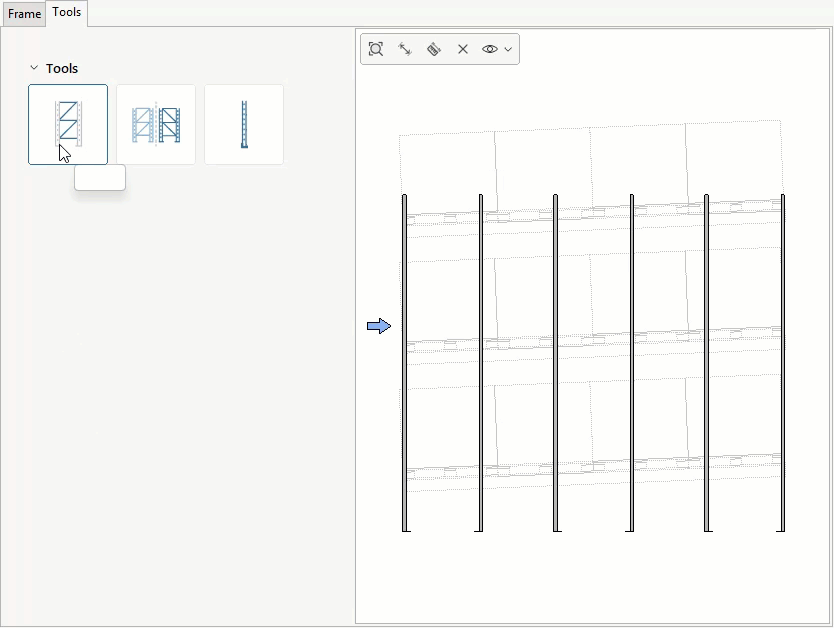Open the dropdown arrow beside the eye icon
Screen dimensions: 834x628
tap(508, 49)
